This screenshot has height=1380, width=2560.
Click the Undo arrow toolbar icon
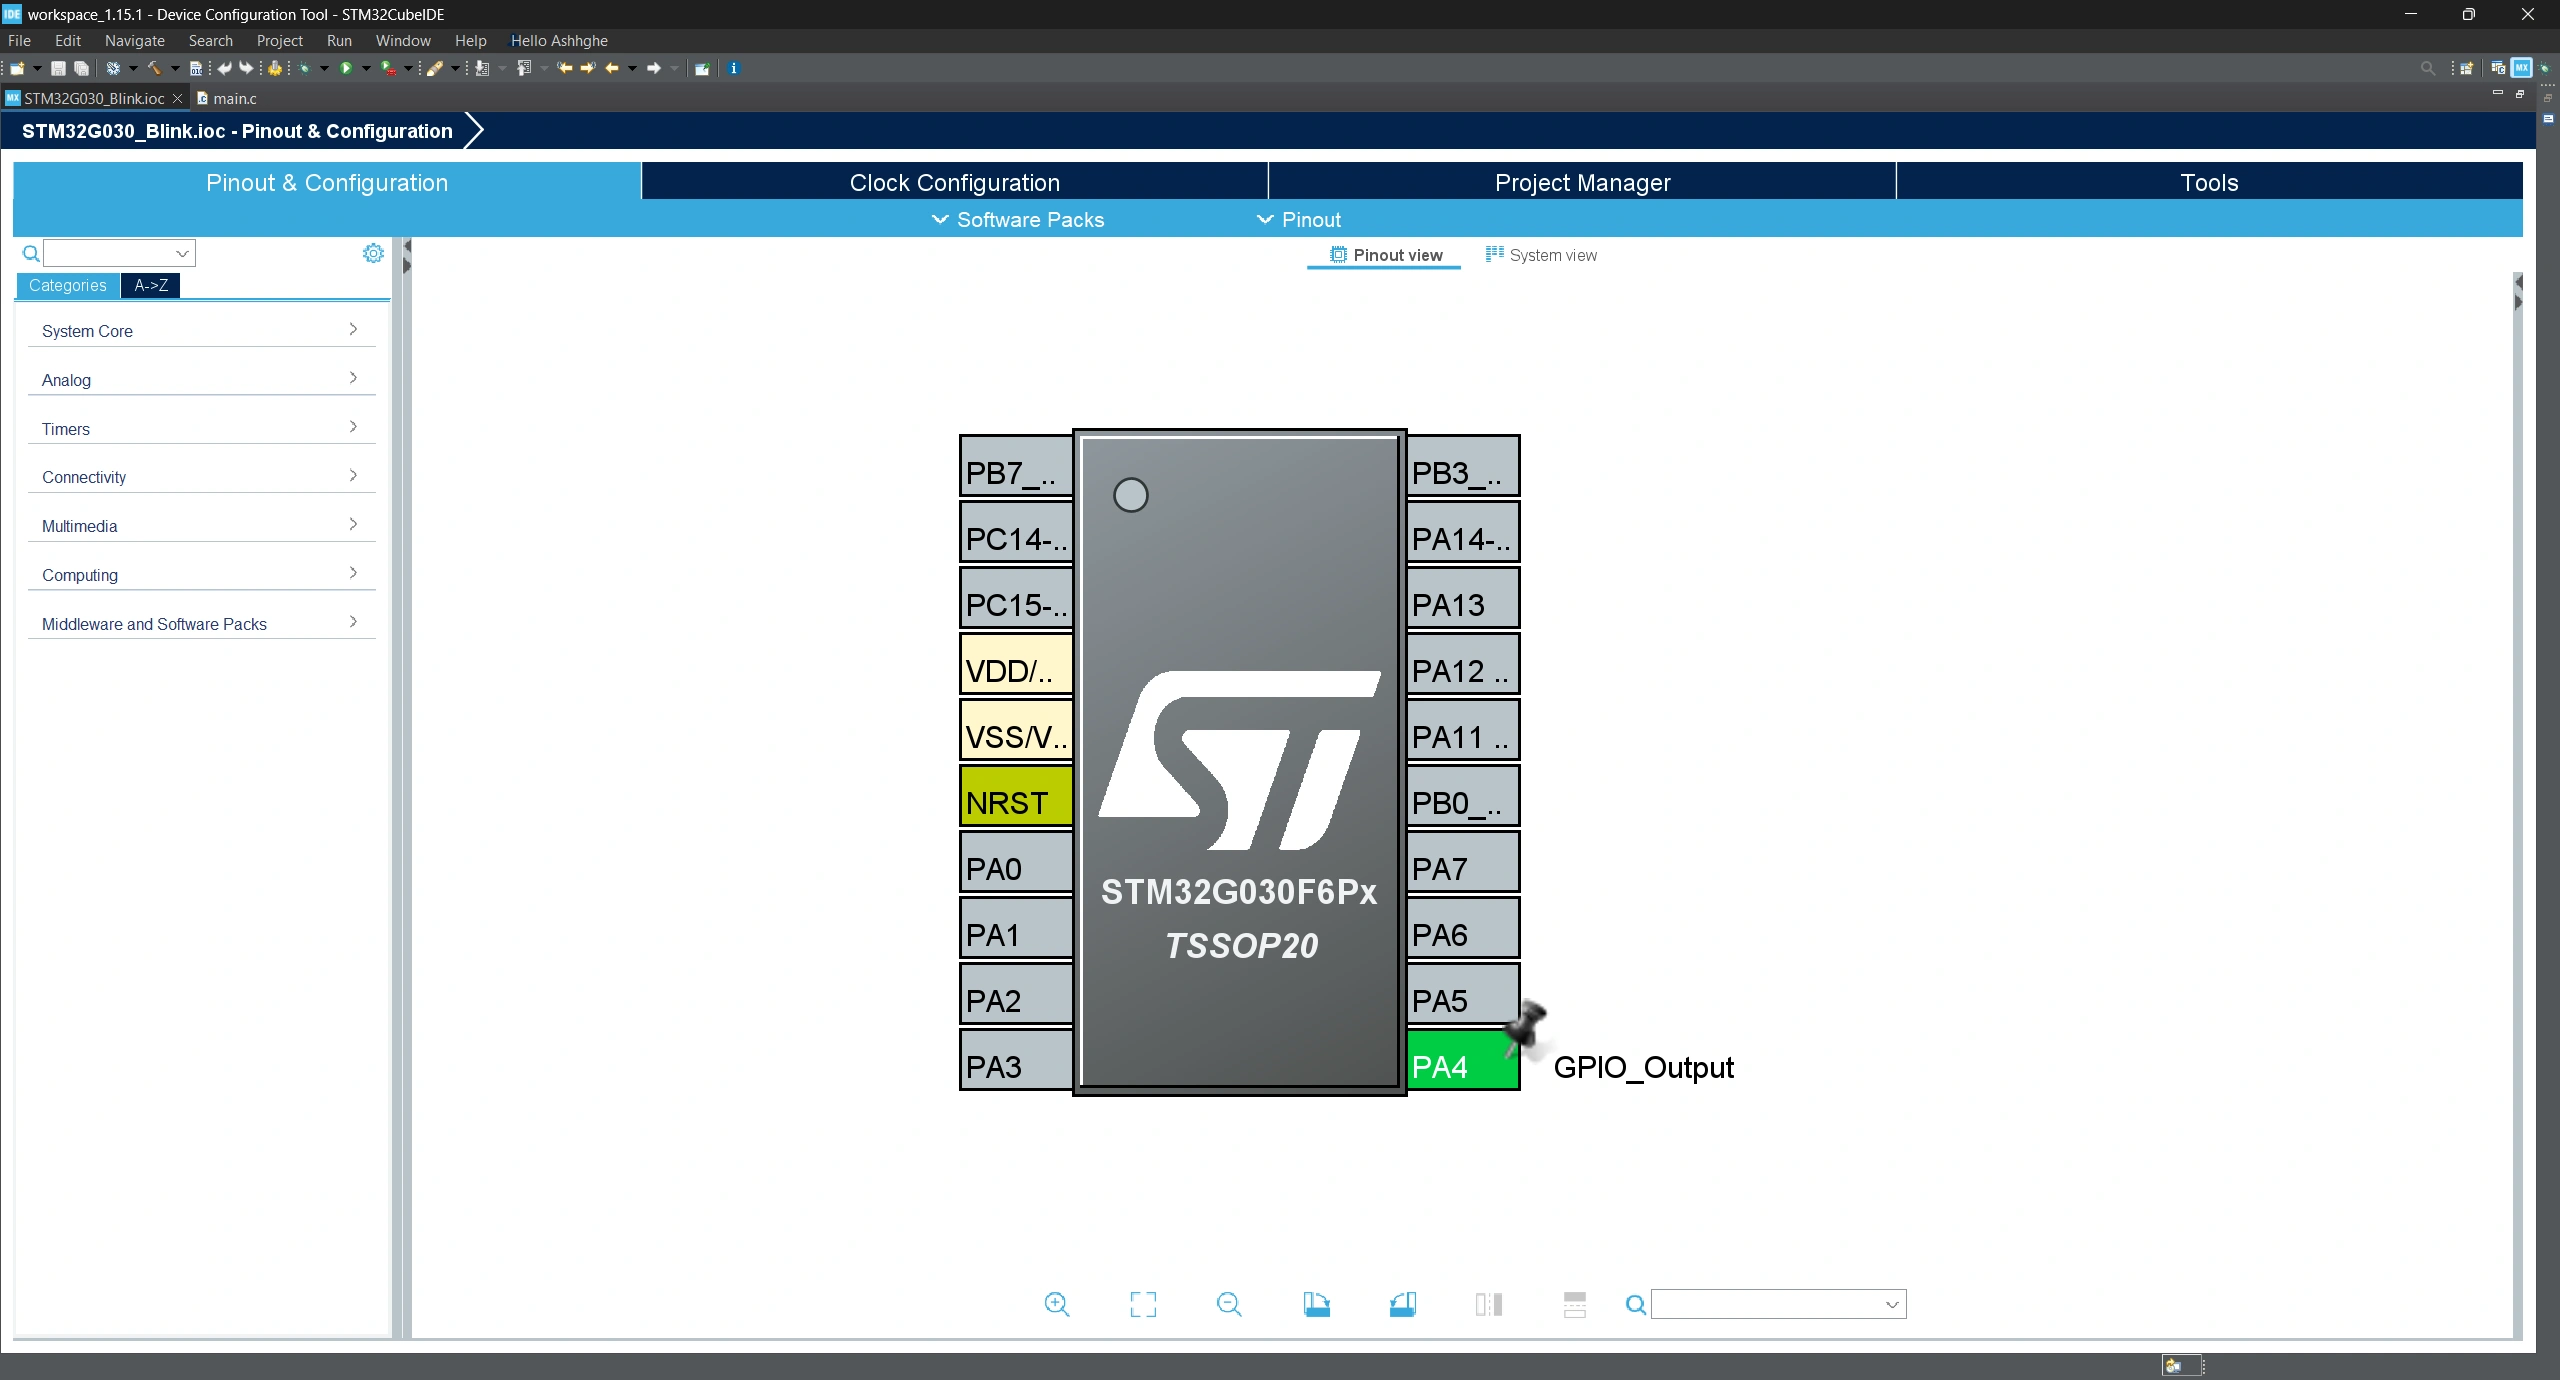pyautogui.click(x=224, y=68)
